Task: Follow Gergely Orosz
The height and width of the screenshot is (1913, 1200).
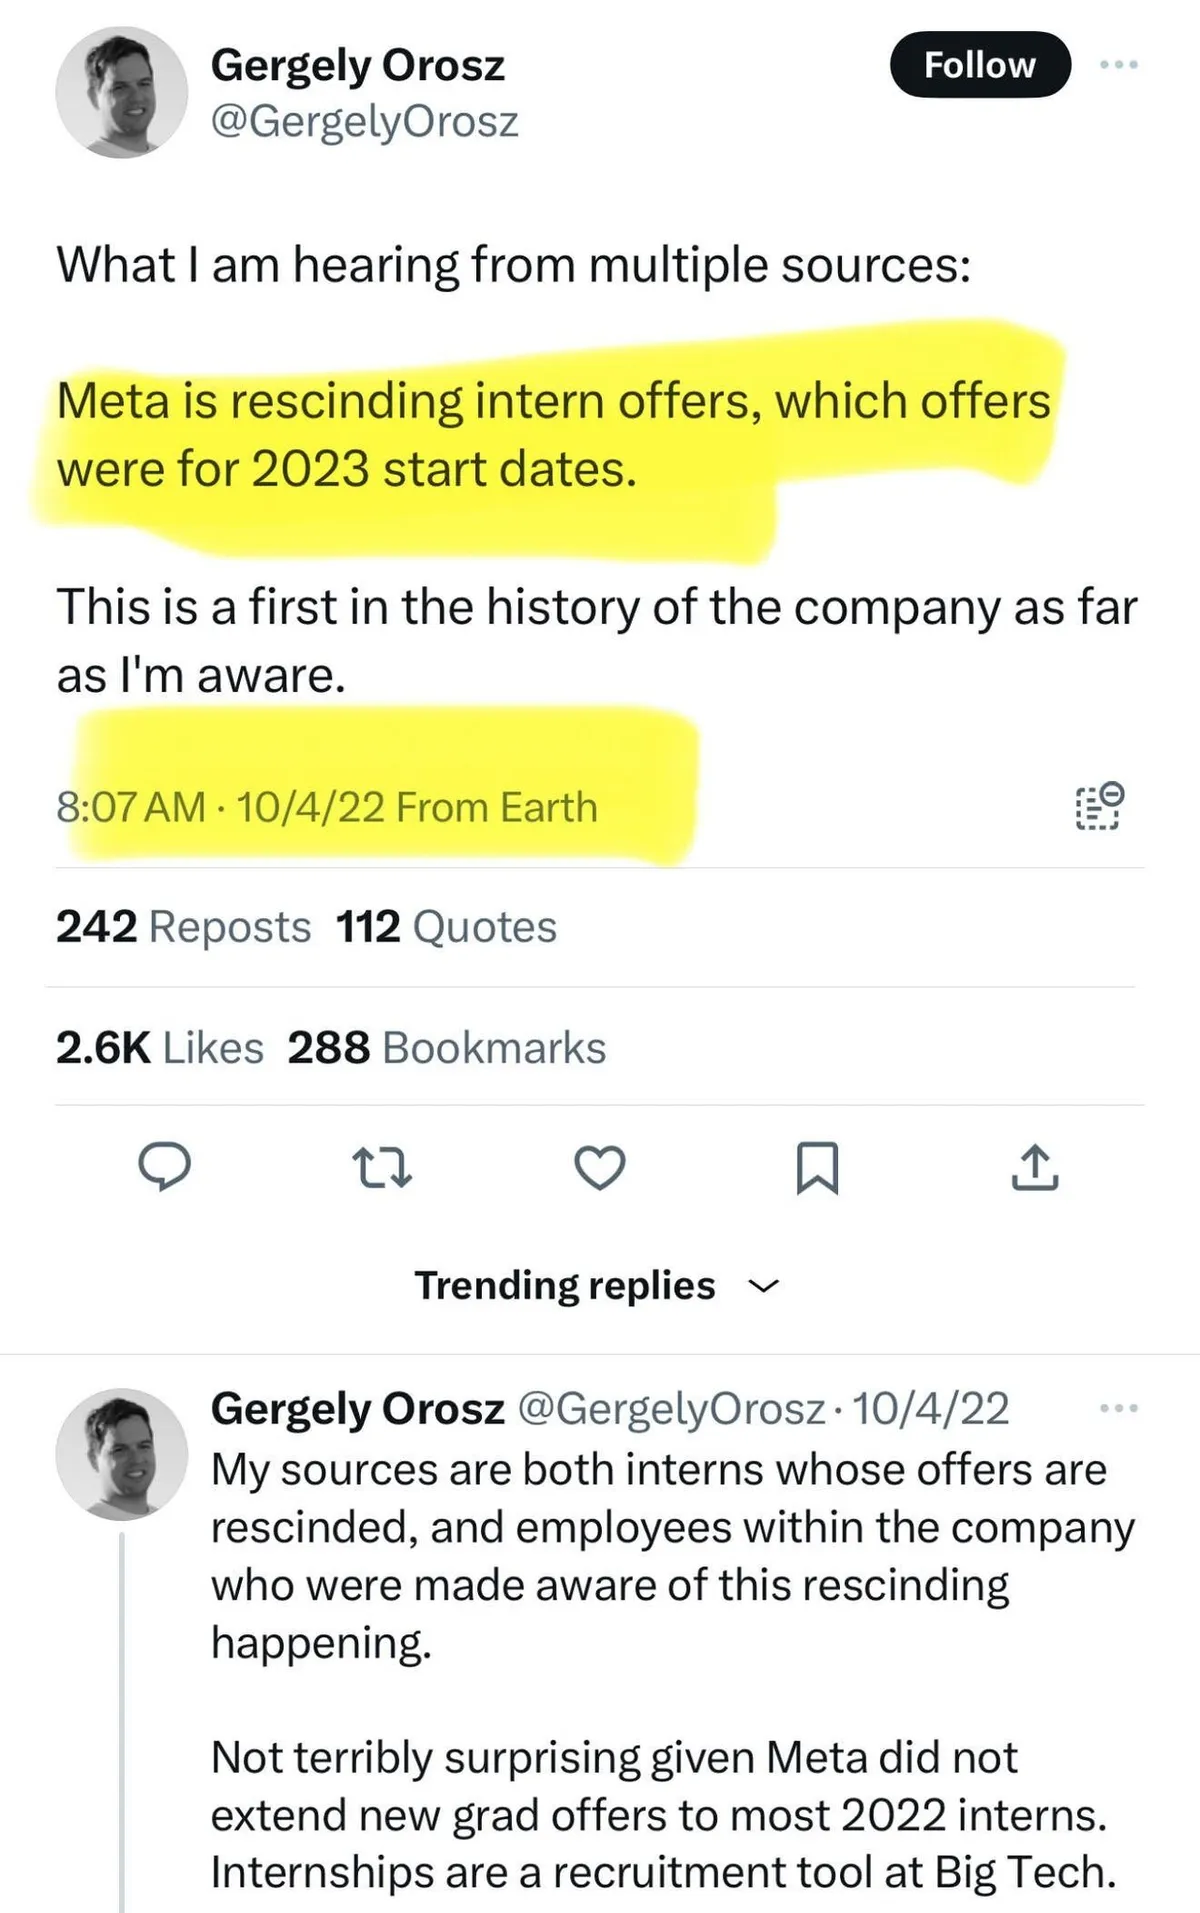Action: point(979,65)
